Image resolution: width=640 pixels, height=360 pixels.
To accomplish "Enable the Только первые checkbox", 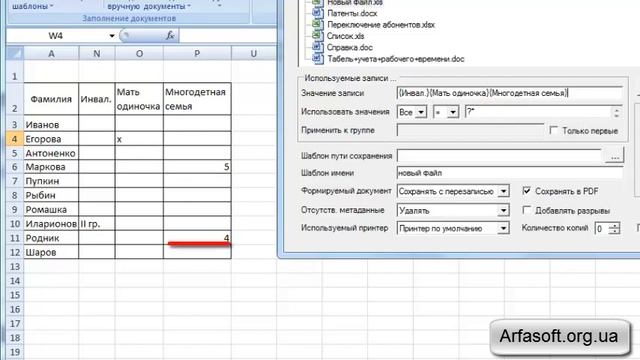I will (553, 130).
